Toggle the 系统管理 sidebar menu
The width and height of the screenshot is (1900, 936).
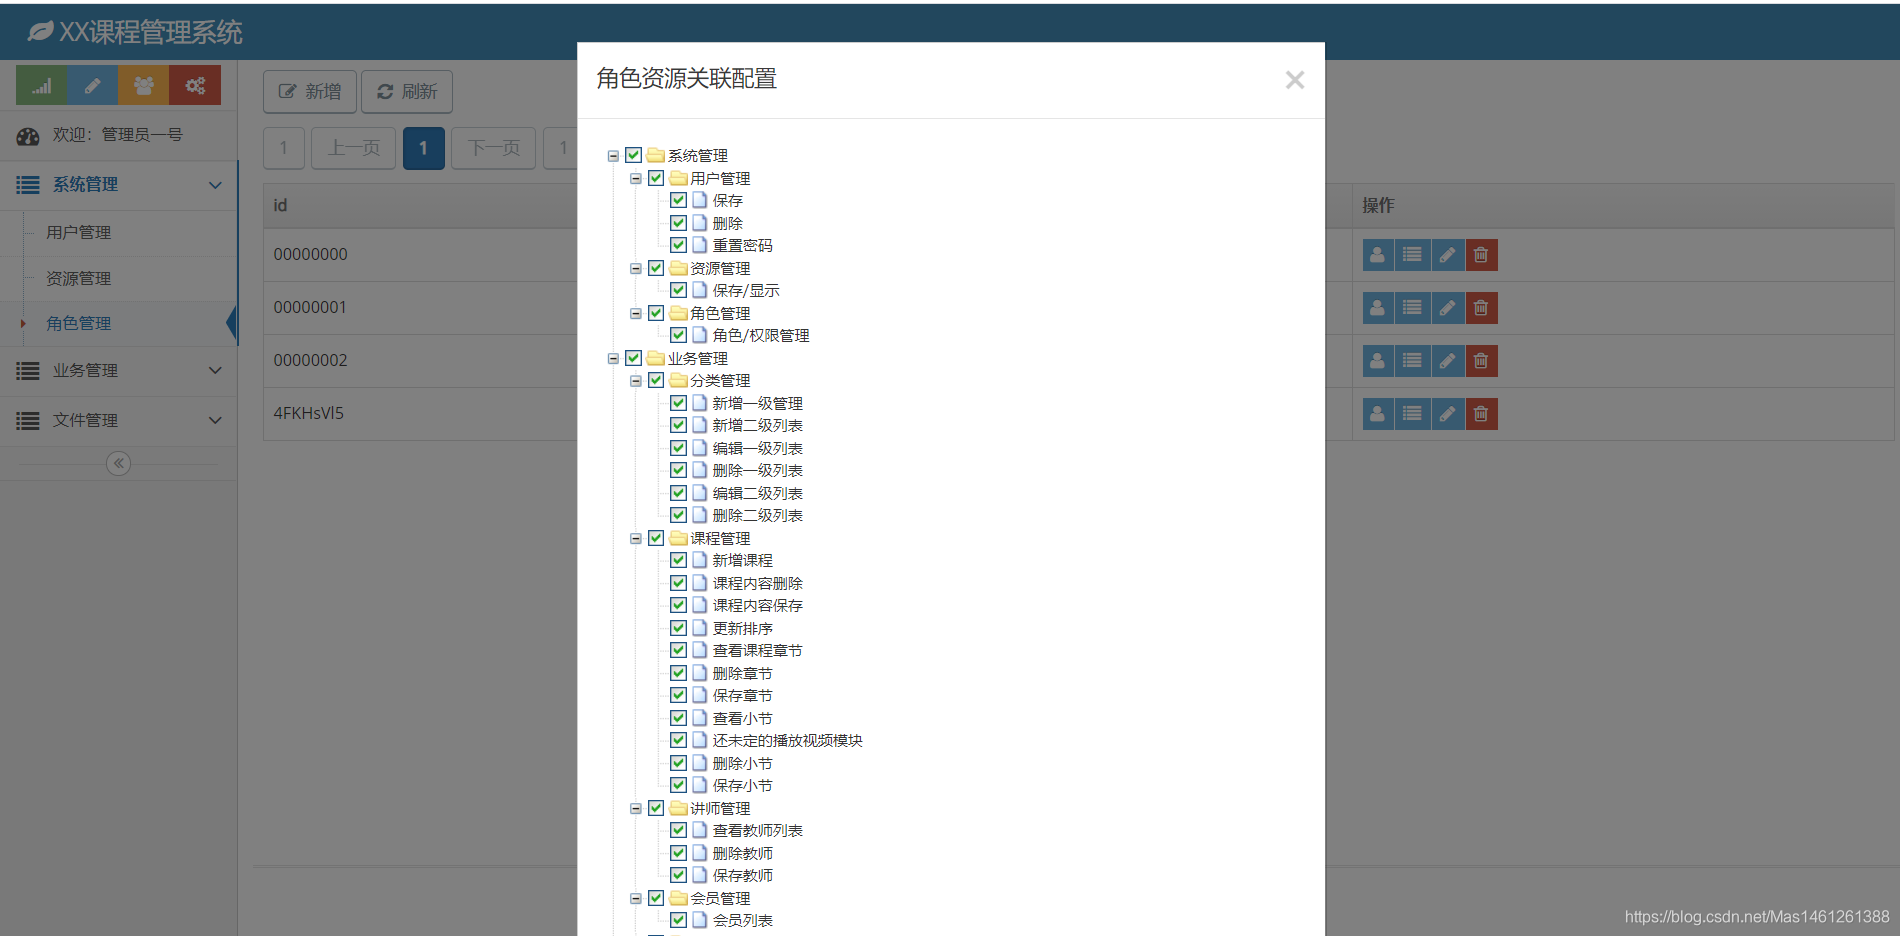[x=118, y=185]
